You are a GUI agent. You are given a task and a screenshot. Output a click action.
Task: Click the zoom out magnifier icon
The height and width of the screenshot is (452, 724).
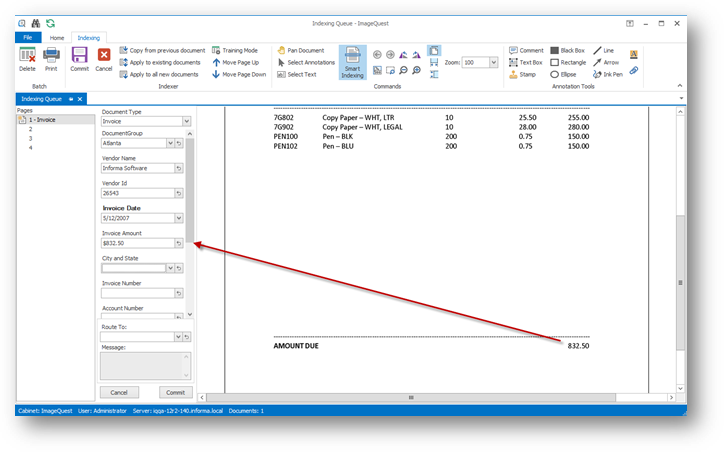point(404,70)
